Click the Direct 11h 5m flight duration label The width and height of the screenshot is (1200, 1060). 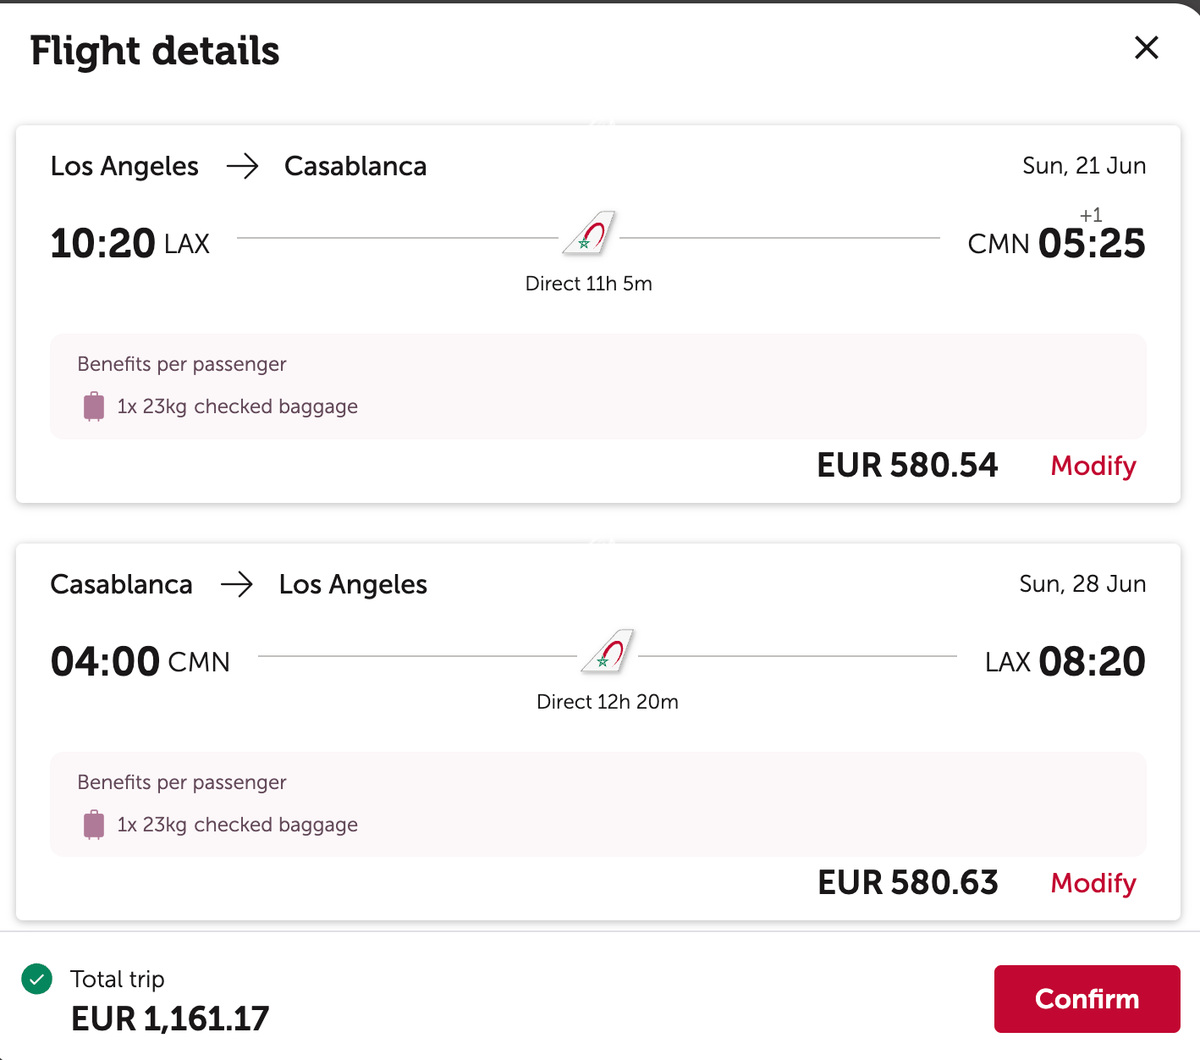click(589, 283)
